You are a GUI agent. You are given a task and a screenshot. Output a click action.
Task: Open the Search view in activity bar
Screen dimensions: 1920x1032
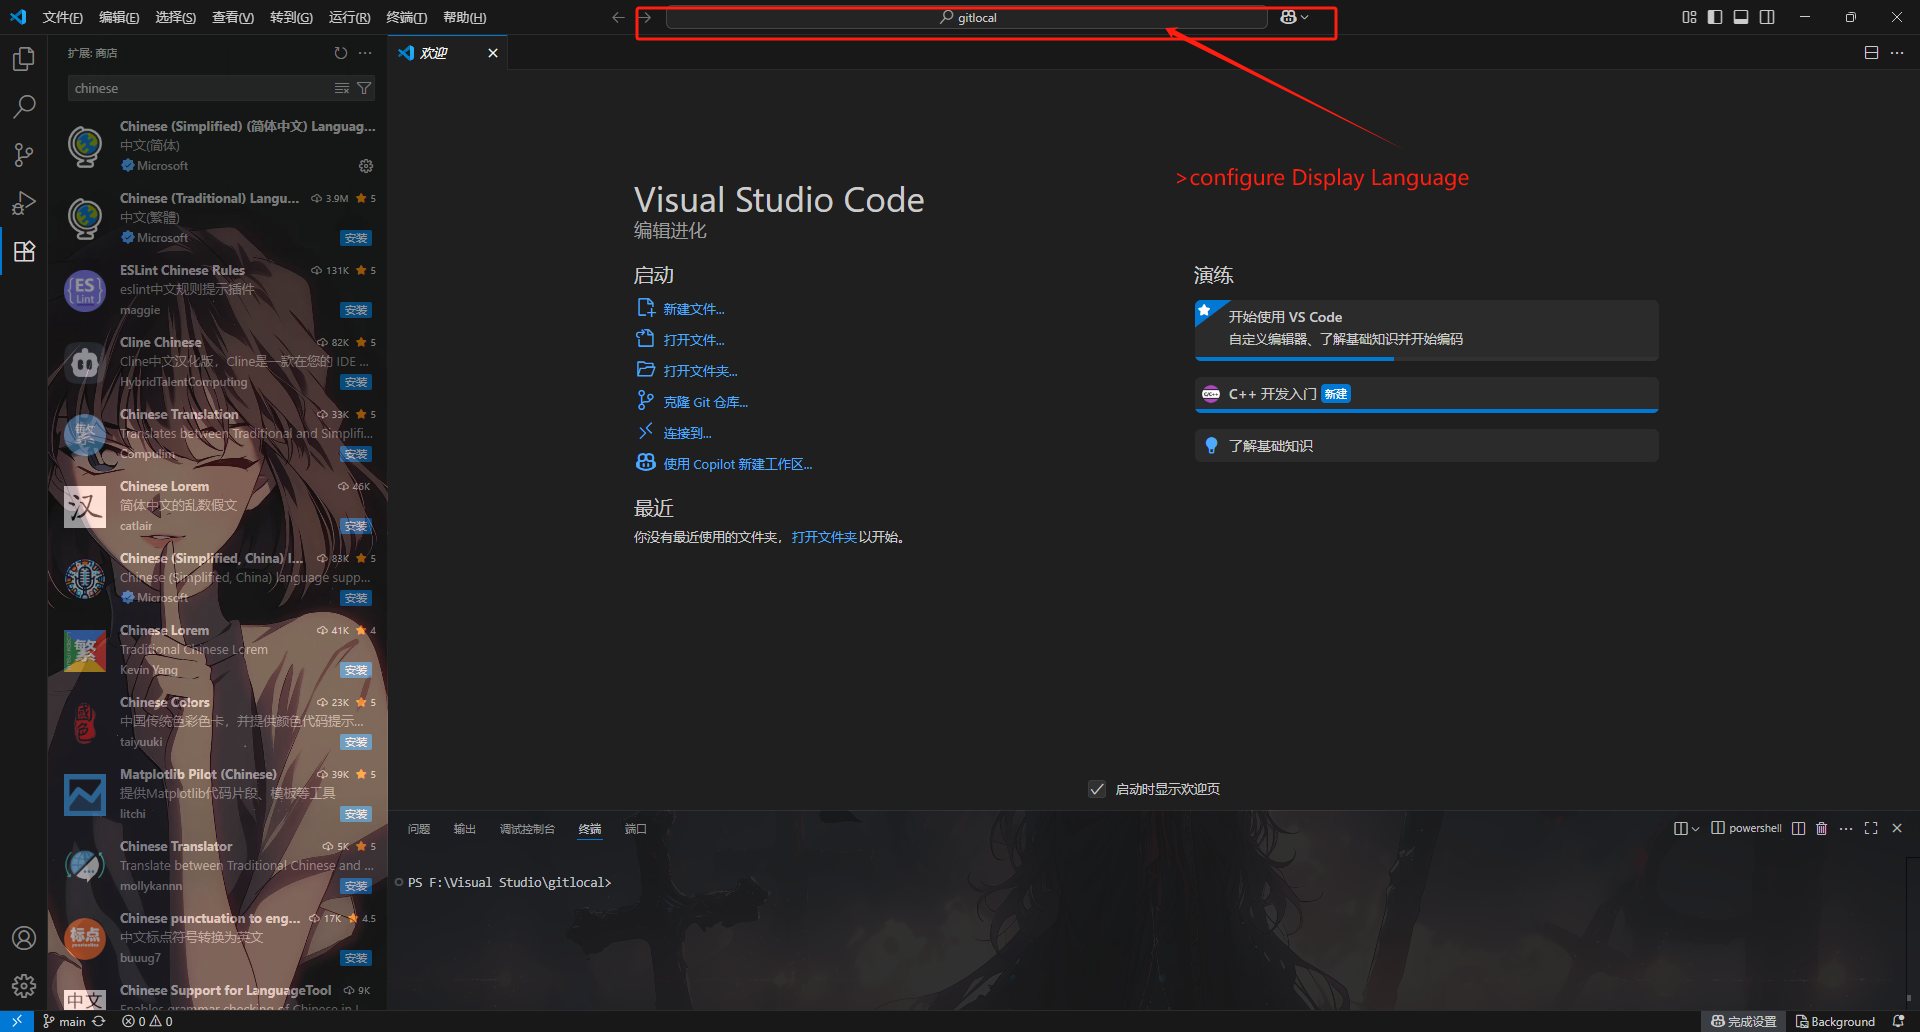(24, 107)
